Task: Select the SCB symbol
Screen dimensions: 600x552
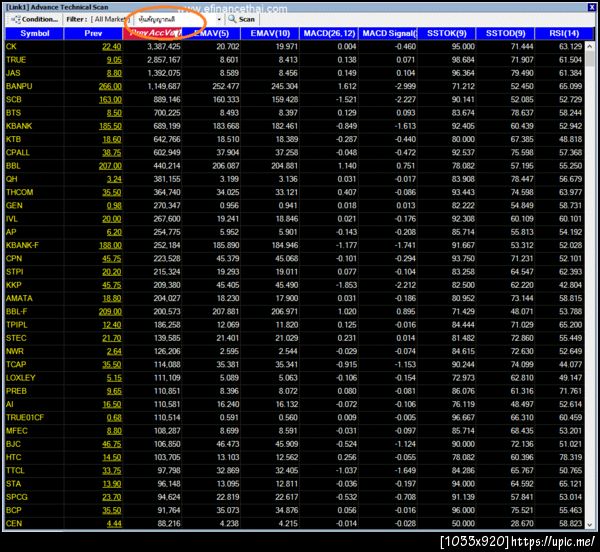Action: (x=13, y=100)
